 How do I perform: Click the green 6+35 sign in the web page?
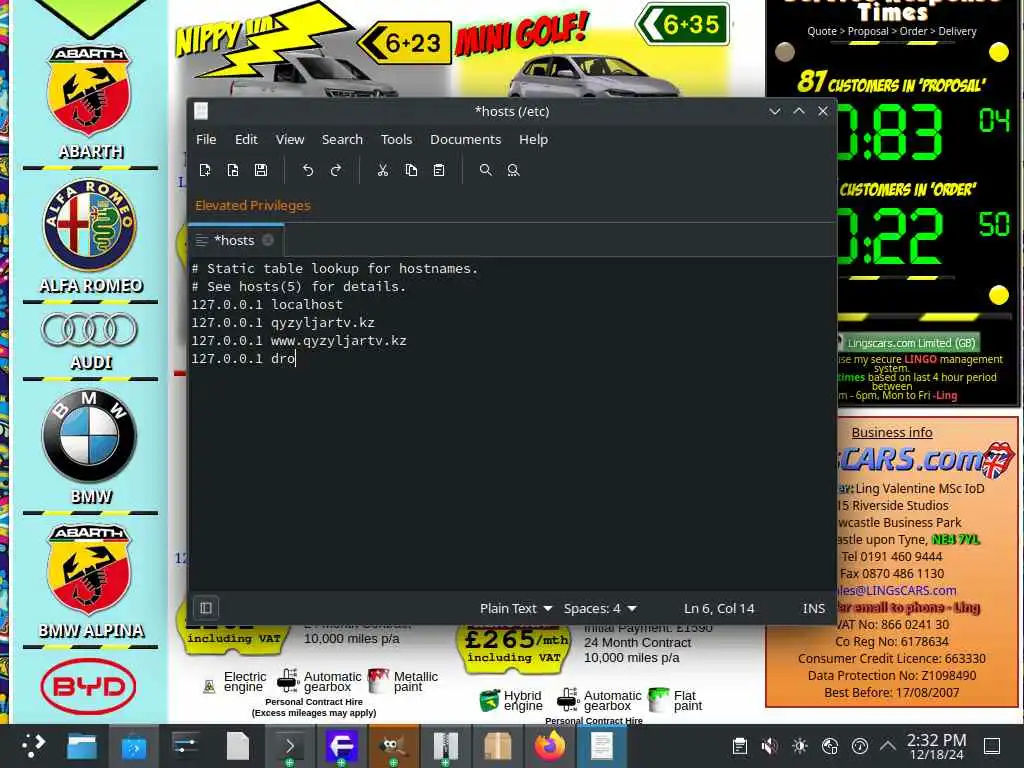(682, 24)
